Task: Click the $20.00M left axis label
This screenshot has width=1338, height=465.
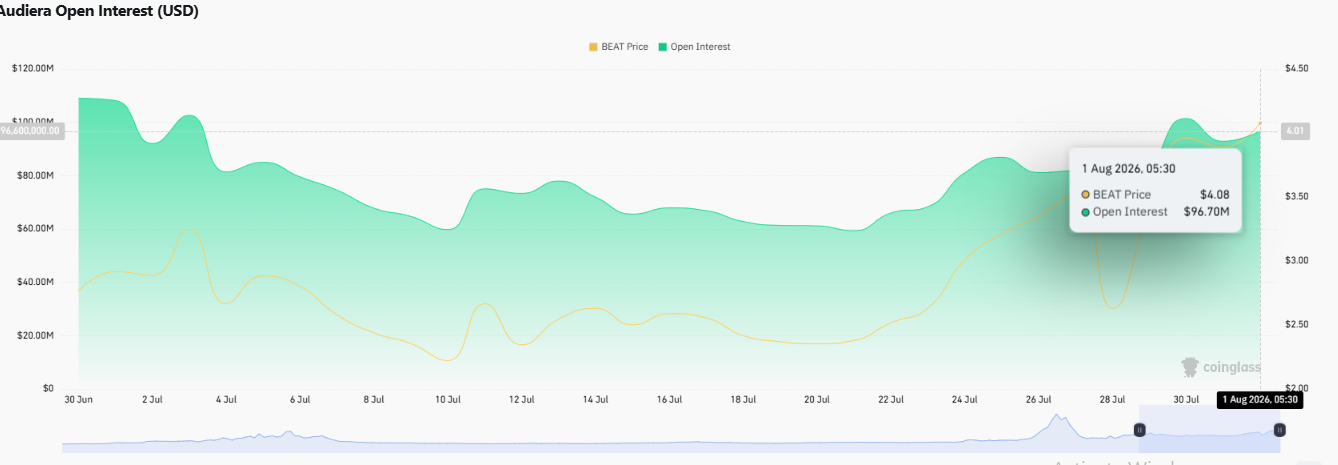Action: point(35,336)
